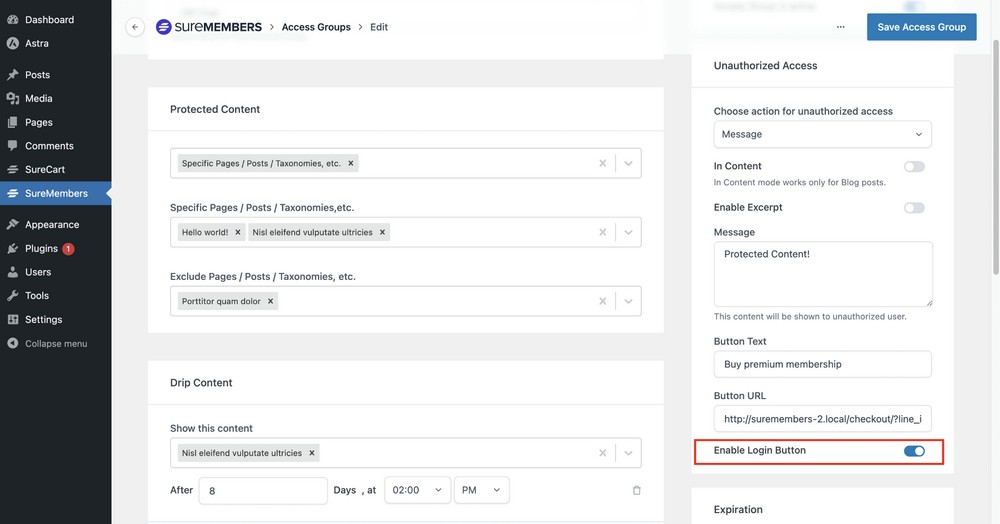Clear all Exclude Pages selections
This screenshot has width=1000, height=524.
[602, 301]
